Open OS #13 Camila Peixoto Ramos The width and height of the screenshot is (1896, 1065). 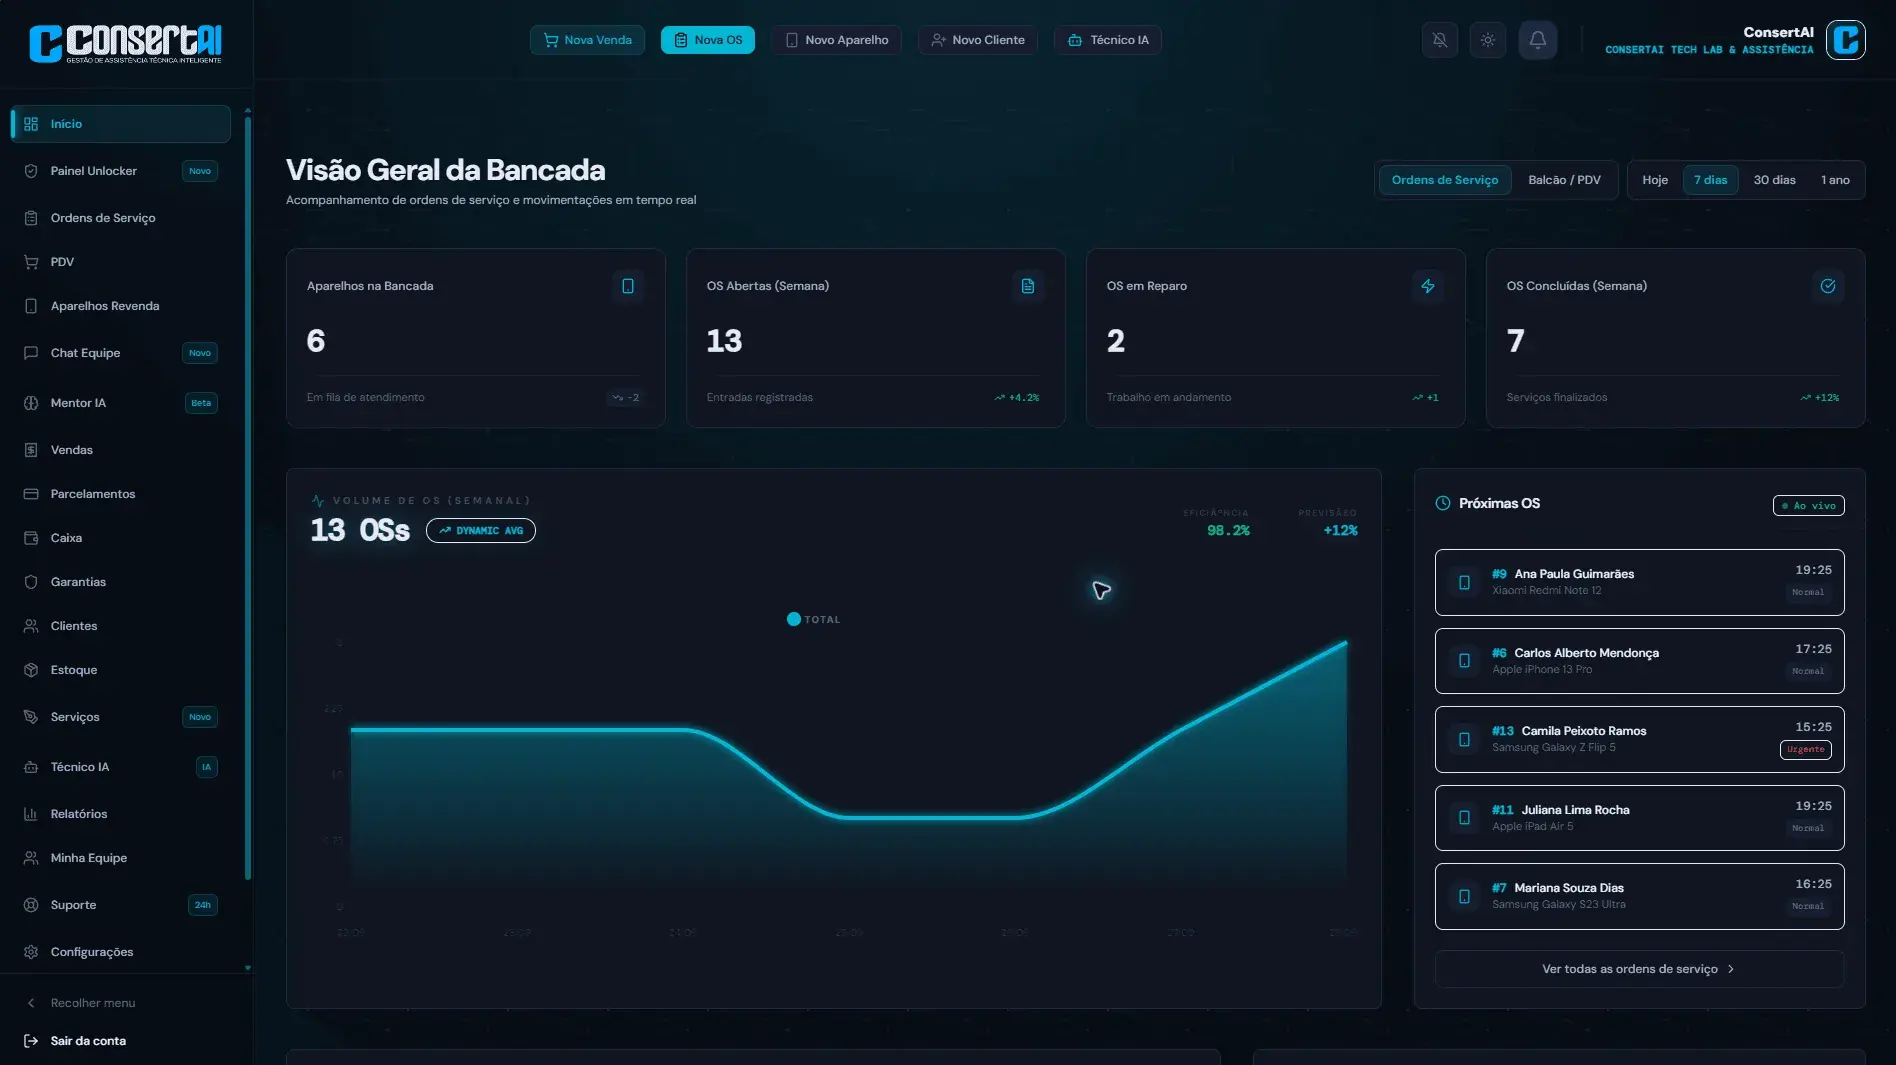1640,740
